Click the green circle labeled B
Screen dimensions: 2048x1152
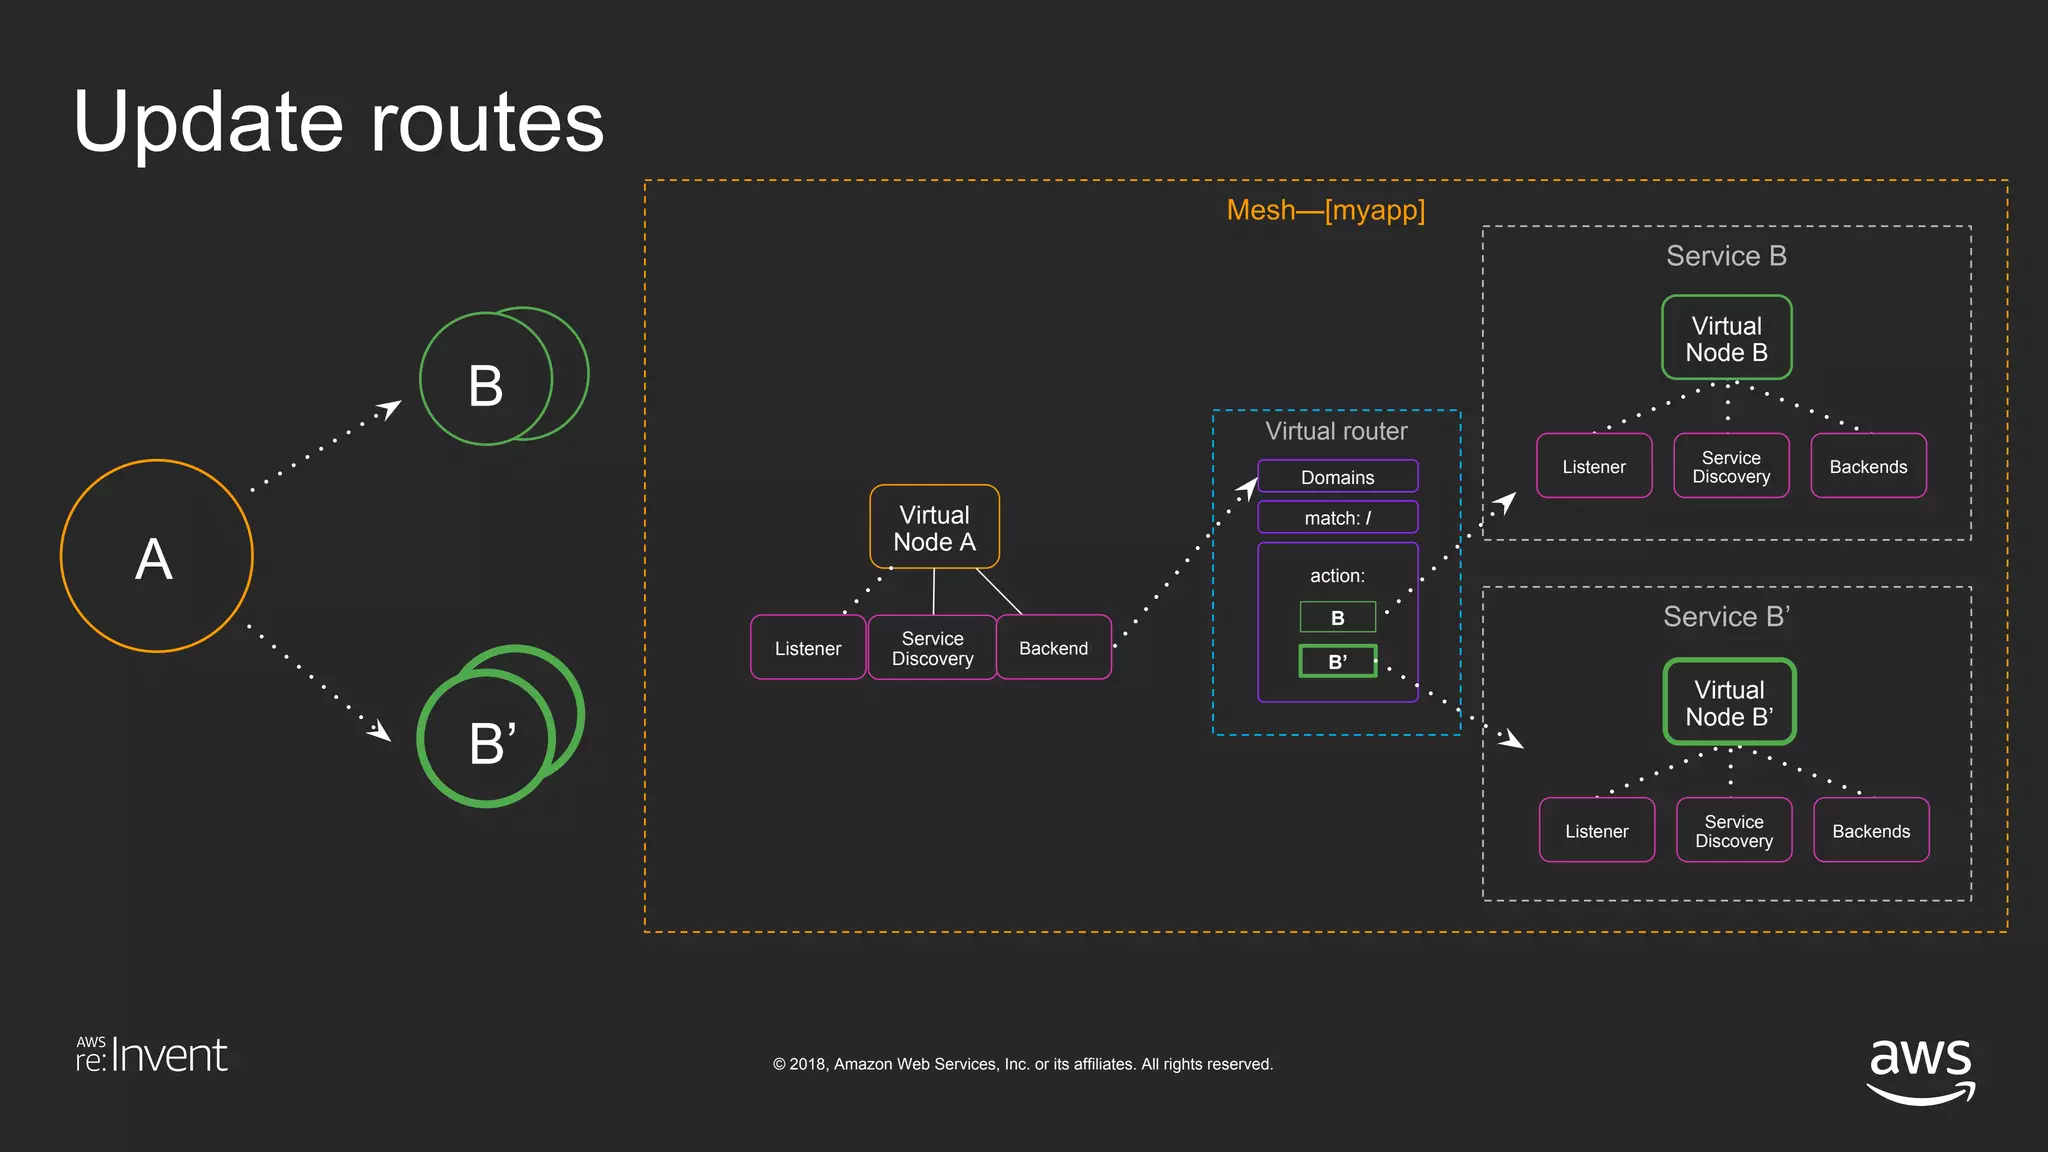(486, 381)
